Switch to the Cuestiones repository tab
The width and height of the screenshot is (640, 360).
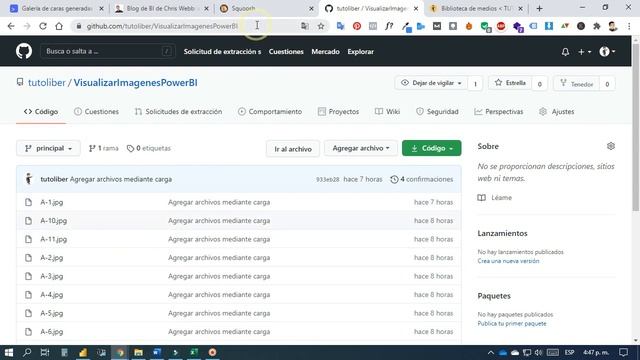click(x=96, y=111)
